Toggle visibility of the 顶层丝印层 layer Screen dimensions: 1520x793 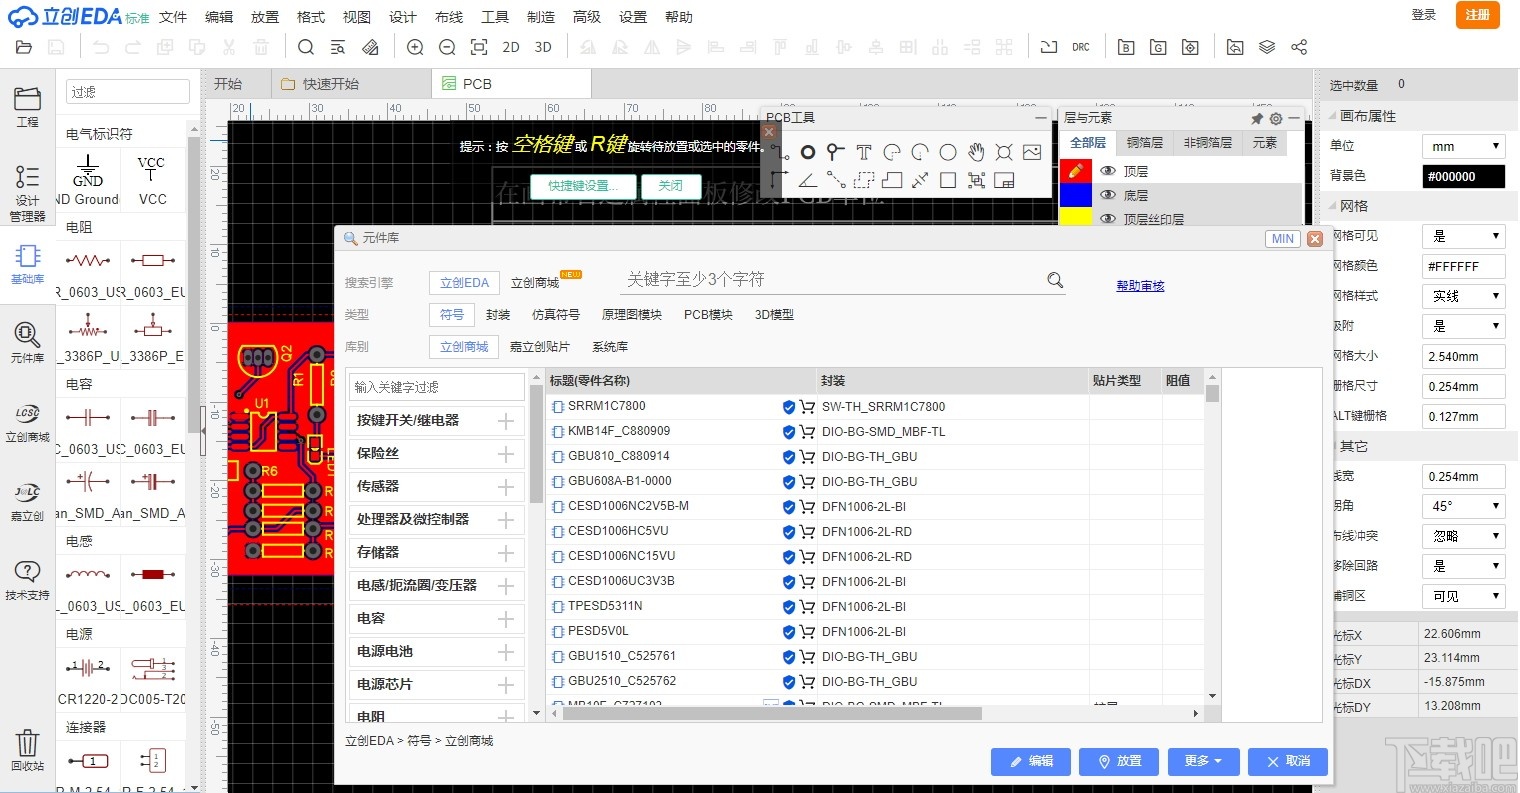coord(1107,218)
